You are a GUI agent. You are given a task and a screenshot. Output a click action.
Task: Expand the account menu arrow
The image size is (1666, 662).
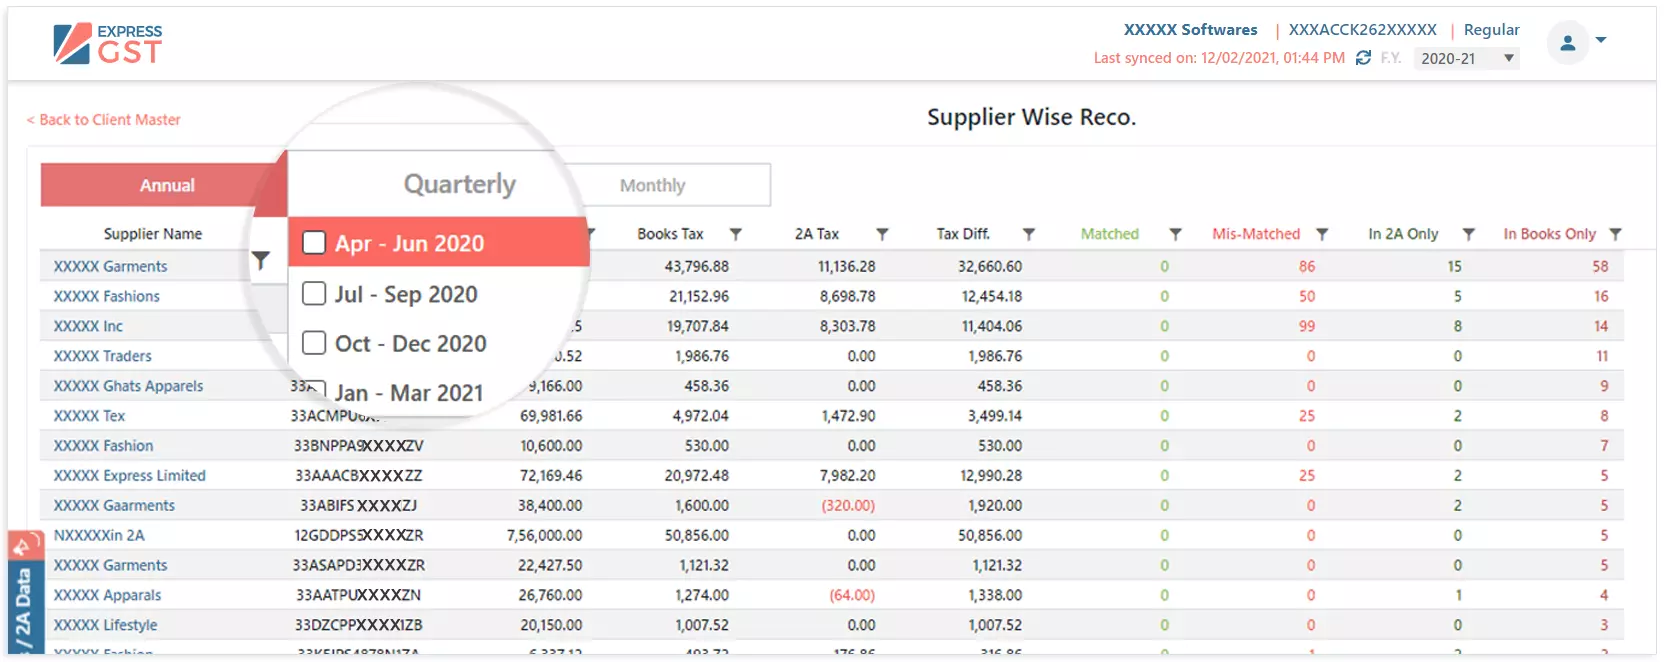point(1601,40)
